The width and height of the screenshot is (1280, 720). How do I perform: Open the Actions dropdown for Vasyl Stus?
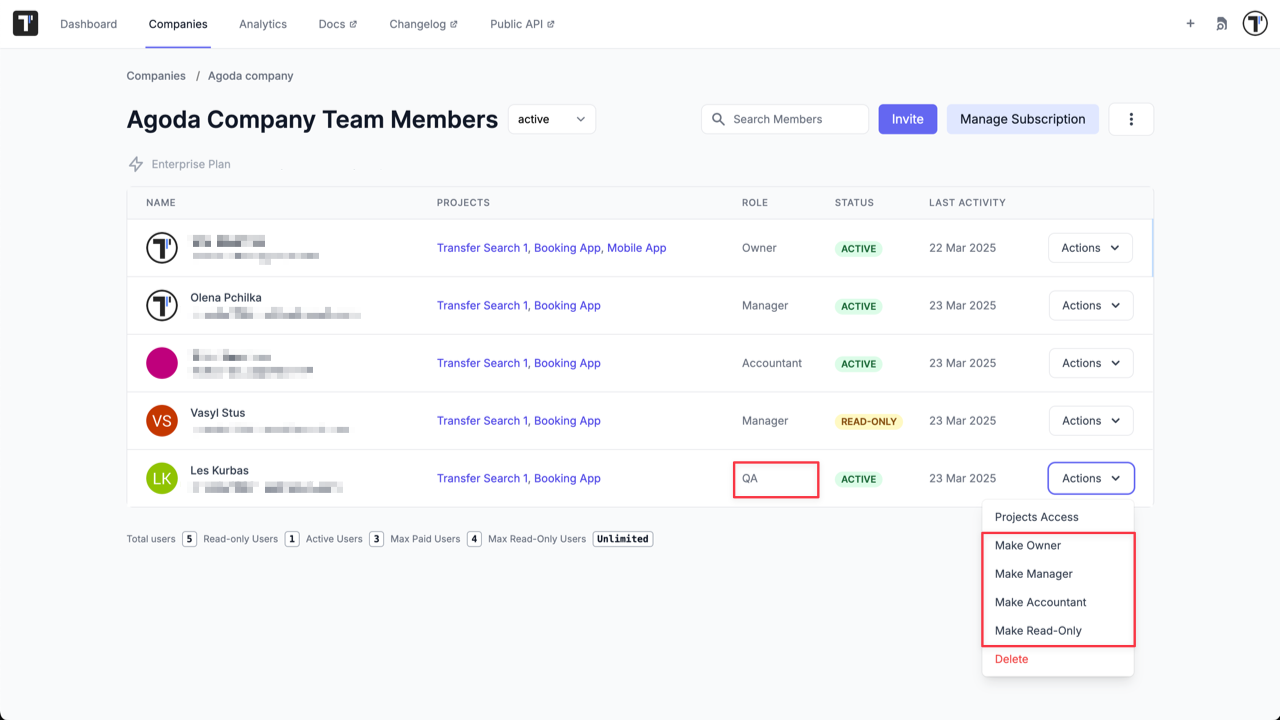click(1090, 420)
